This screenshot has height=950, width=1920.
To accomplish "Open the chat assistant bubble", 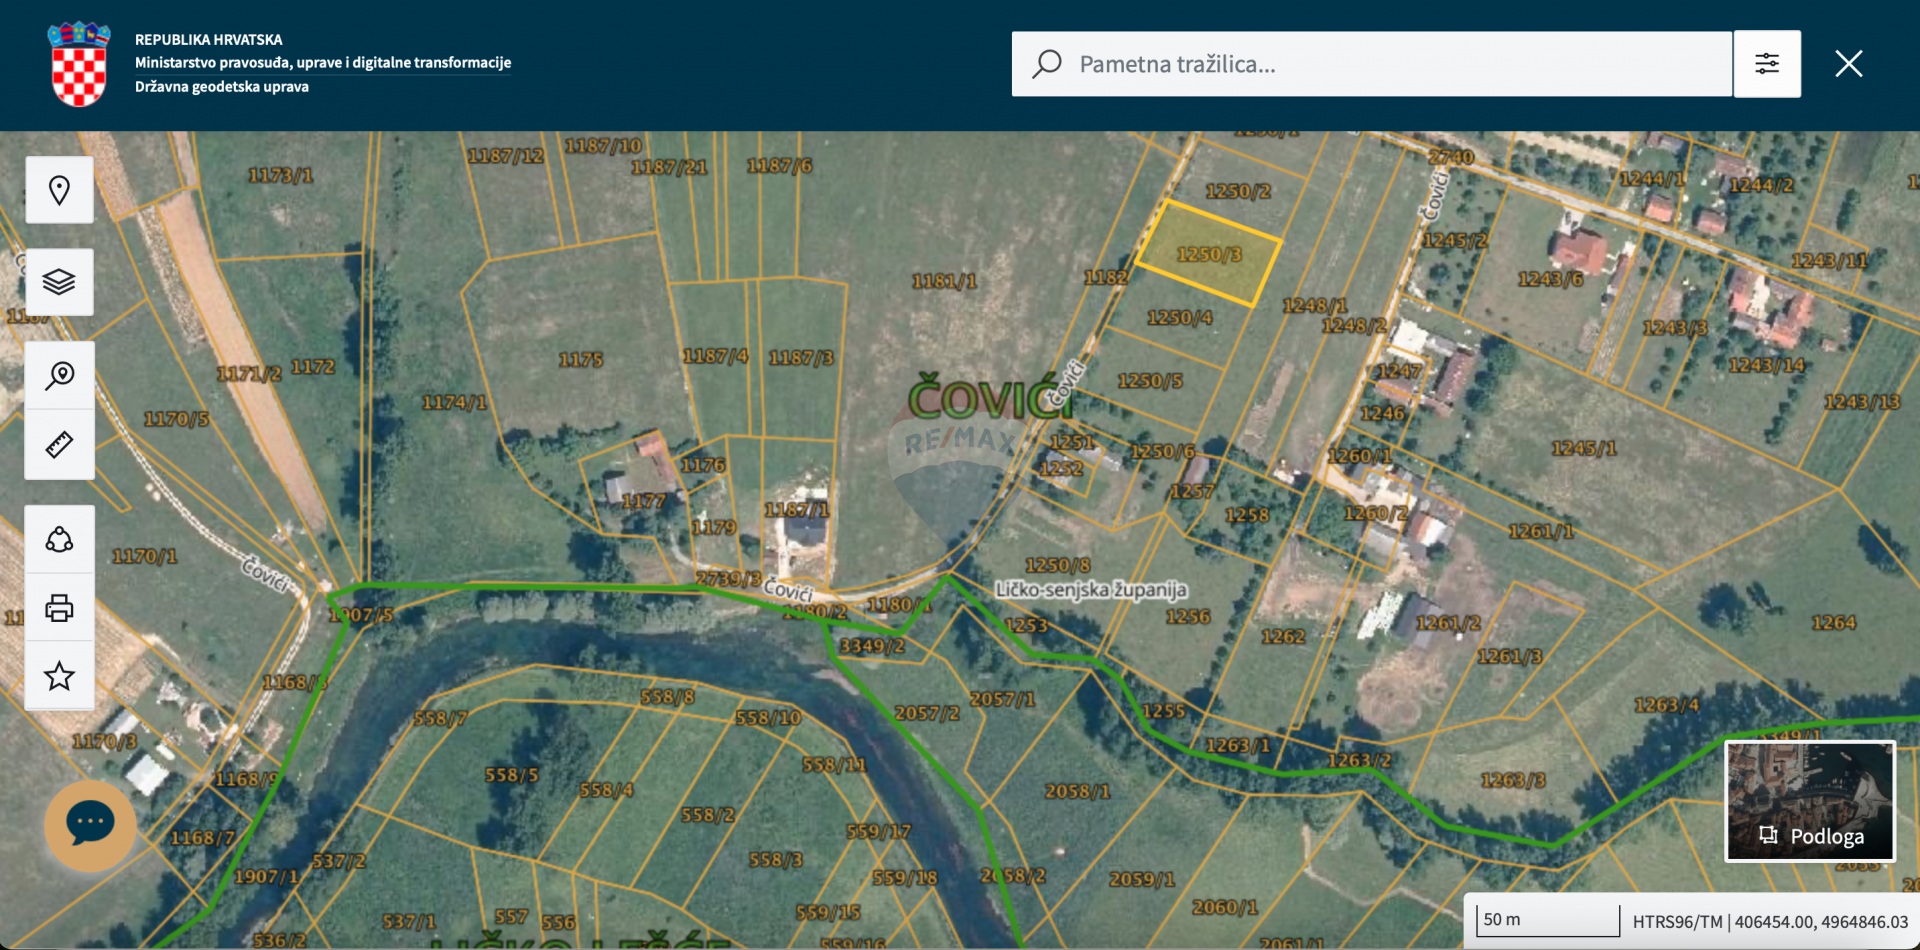I will pos(90,823).
